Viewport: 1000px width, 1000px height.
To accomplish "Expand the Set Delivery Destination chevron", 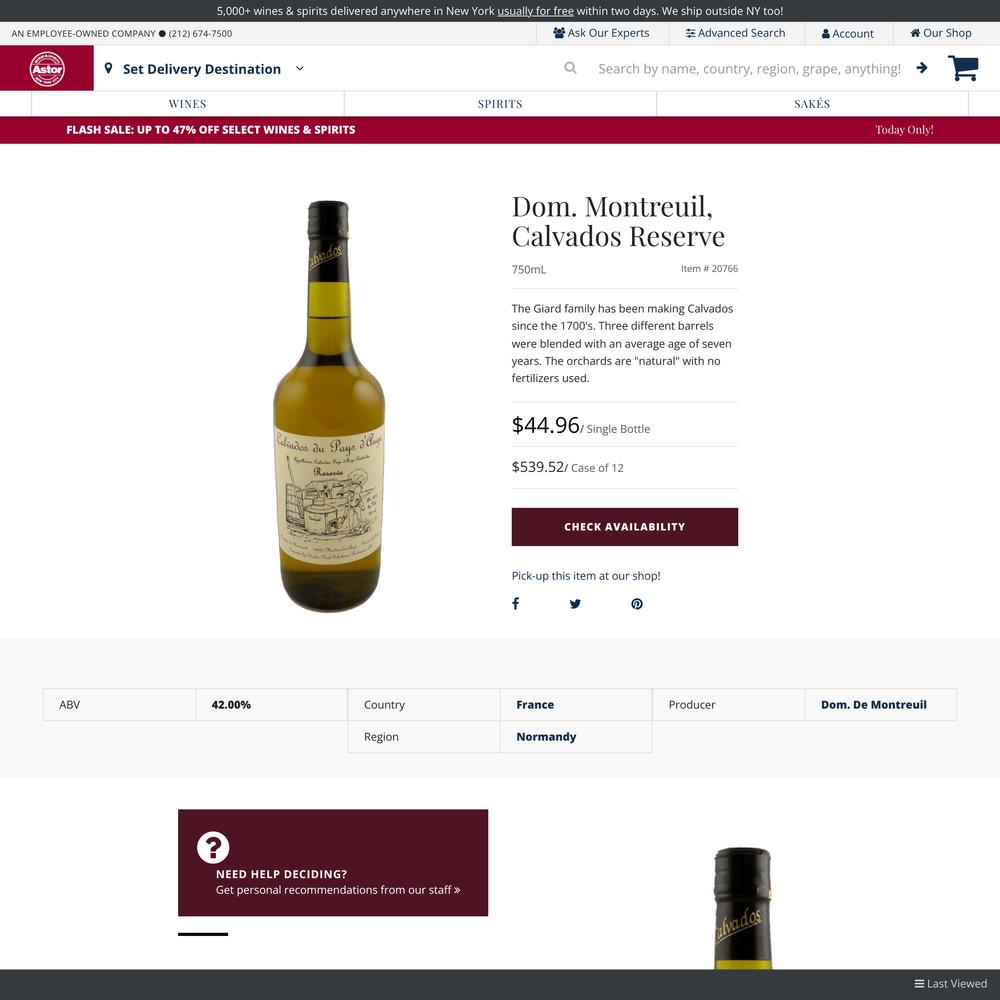I will (300, 68).
